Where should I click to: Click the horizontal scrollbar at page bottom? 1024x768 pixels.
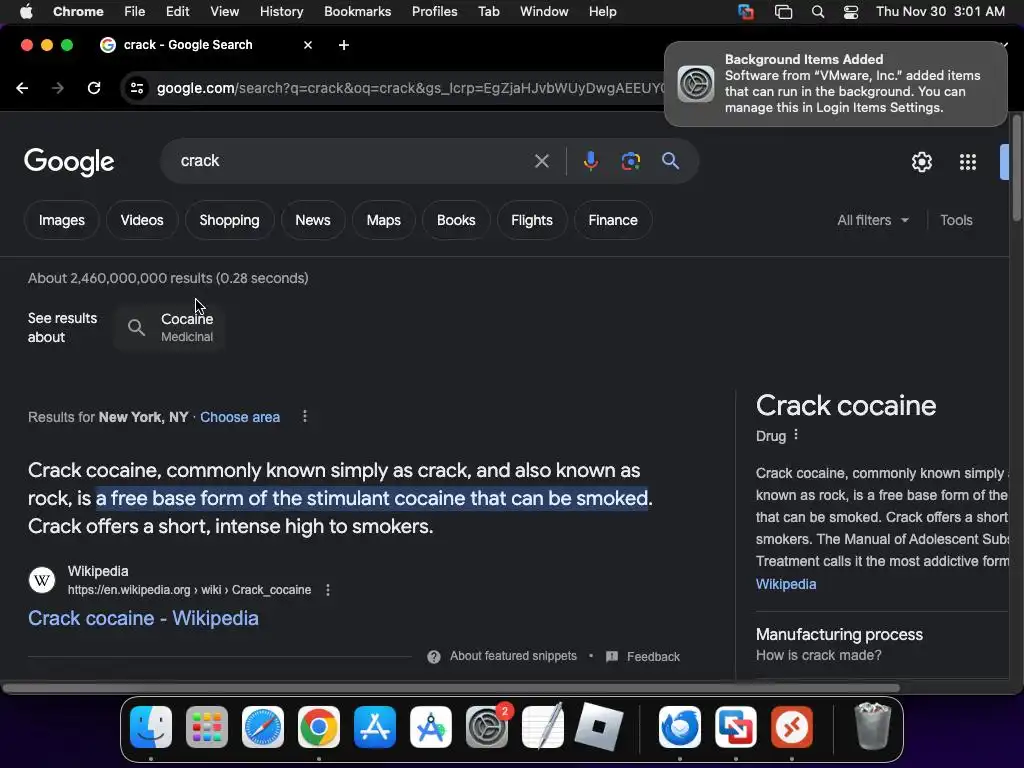pyautogui.click(x=451, y=688)
